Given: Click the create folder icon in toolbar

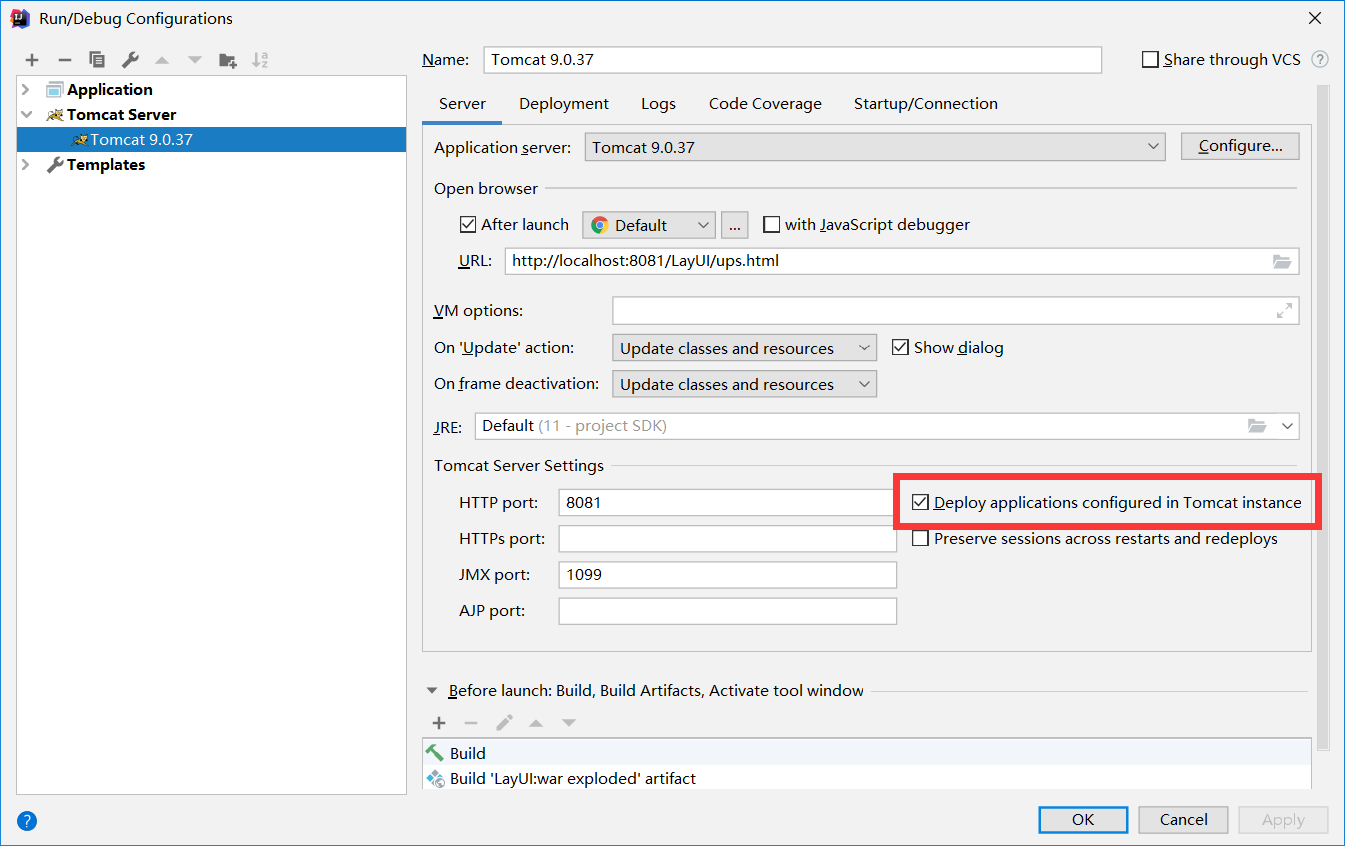Looking at the screenshot, I should point(228,60).
